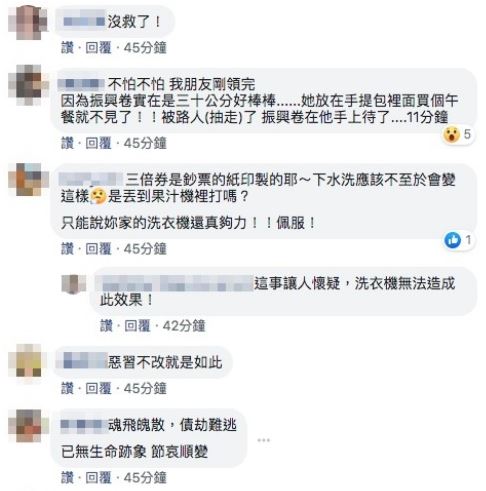Open the first commenter's avatar next to 沒救了
This screenshot has height=491, width=486.
coord(27,23)
